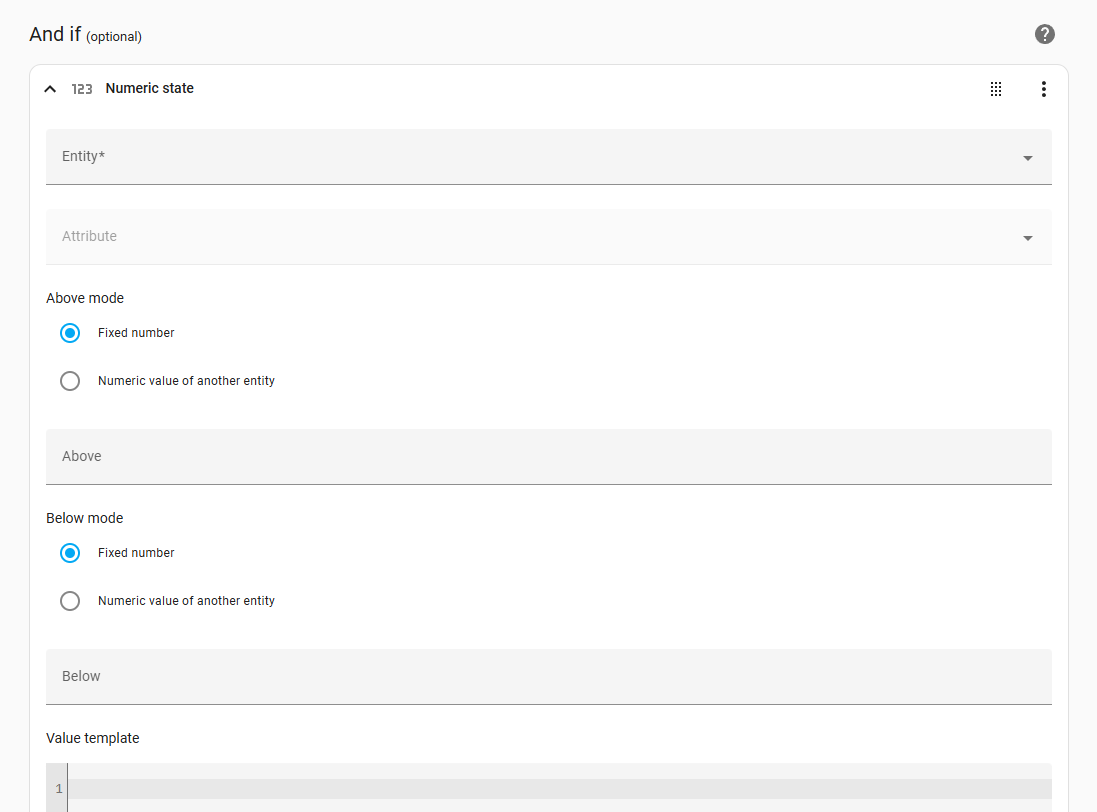Open the help icon for And if section
Screen dimensions: 1097x812
(1045, 34)
